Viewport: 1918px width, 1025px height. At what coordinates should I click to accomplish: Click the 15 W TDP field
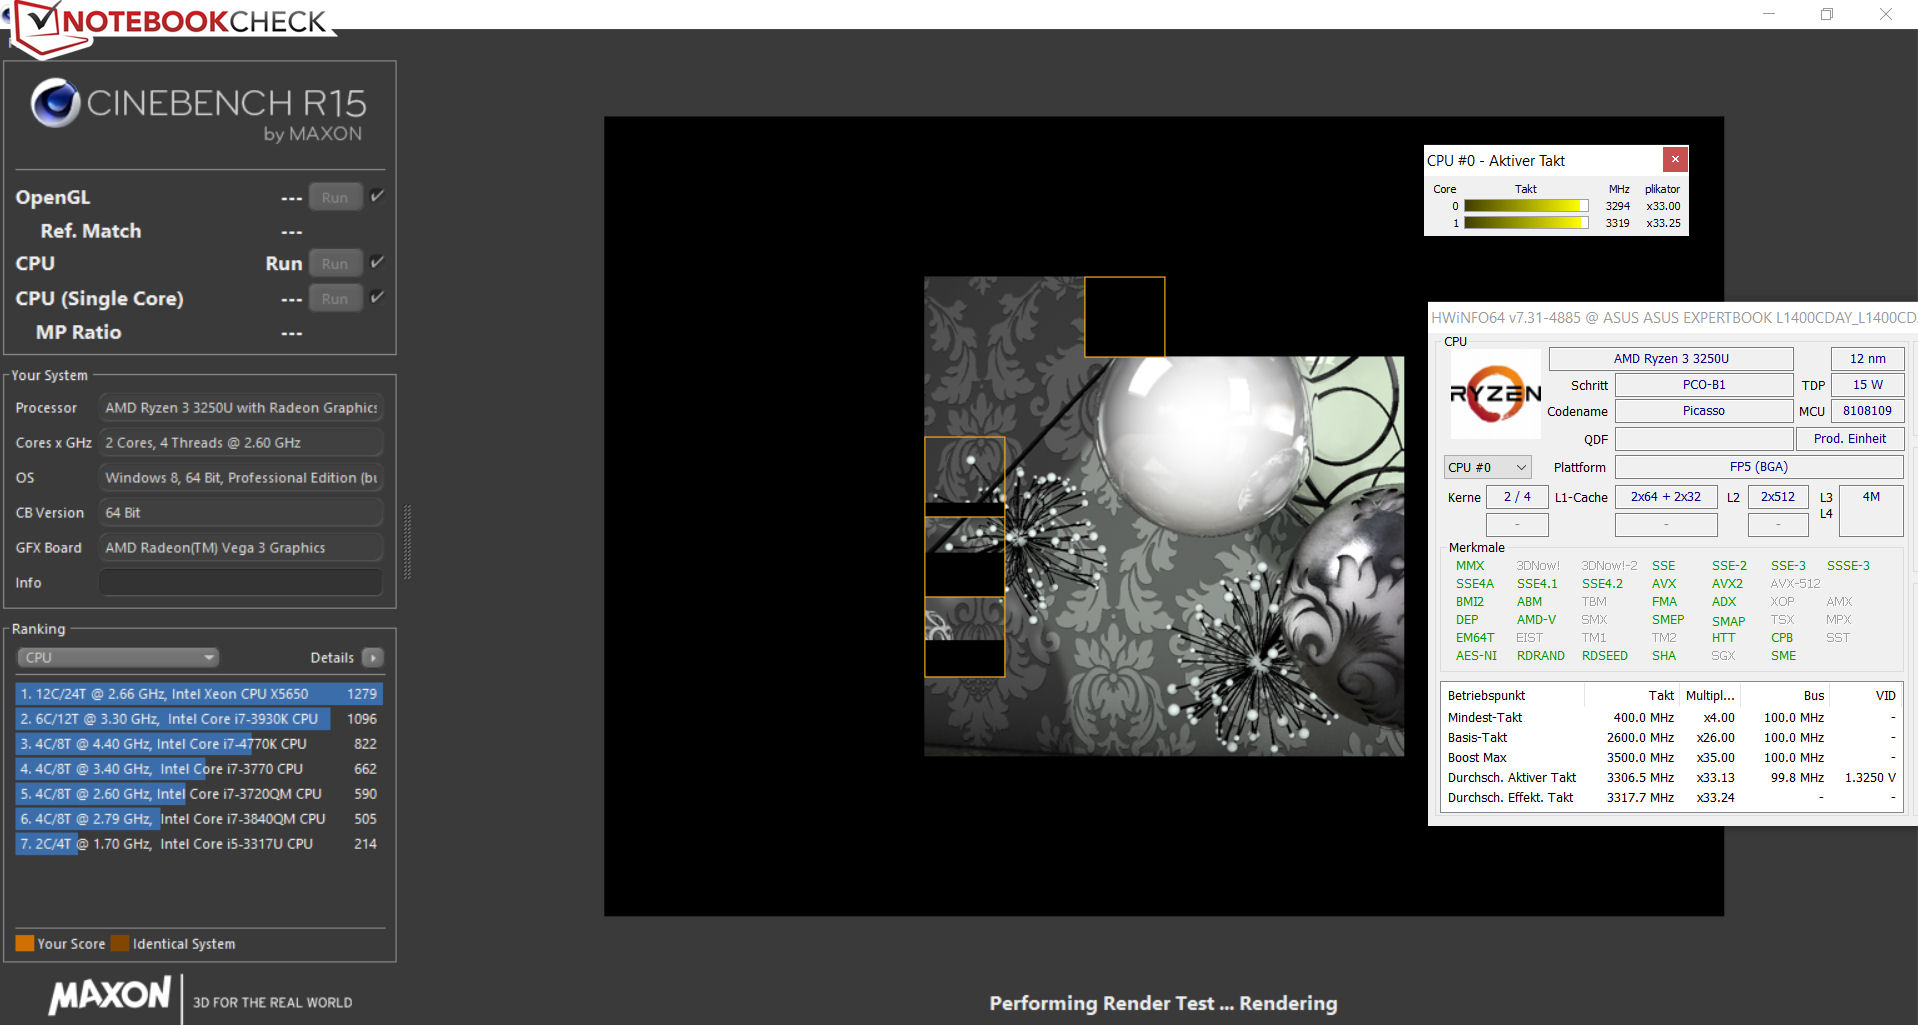1867,385
